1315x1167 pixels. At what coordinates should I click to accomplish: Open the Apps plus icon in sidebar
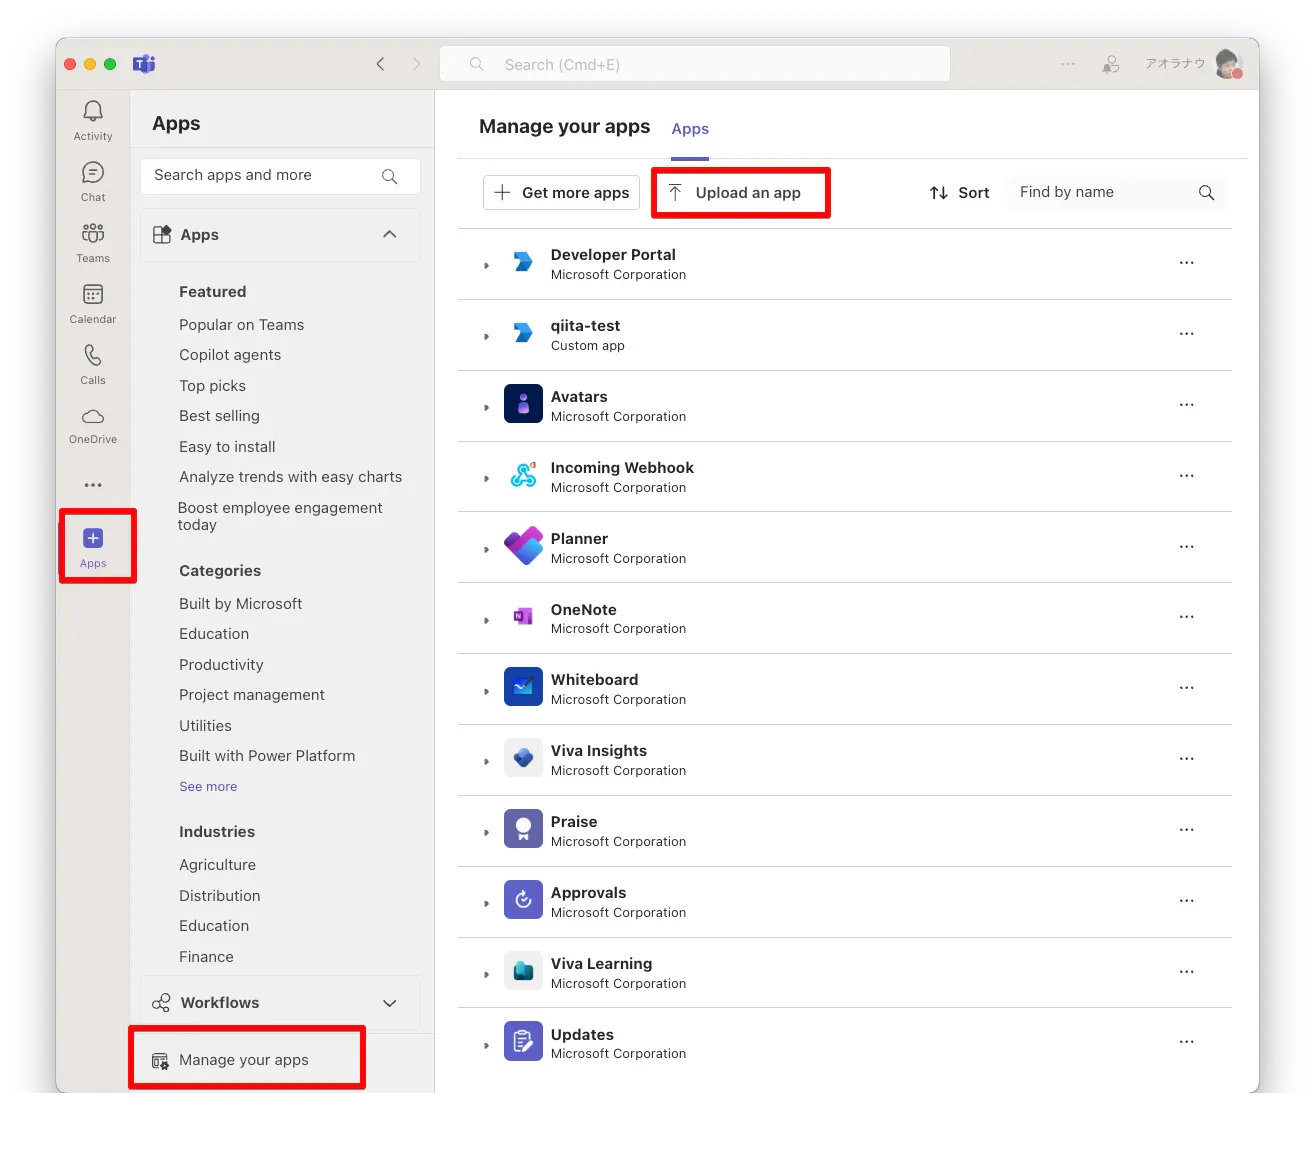(x=93, y=538)
